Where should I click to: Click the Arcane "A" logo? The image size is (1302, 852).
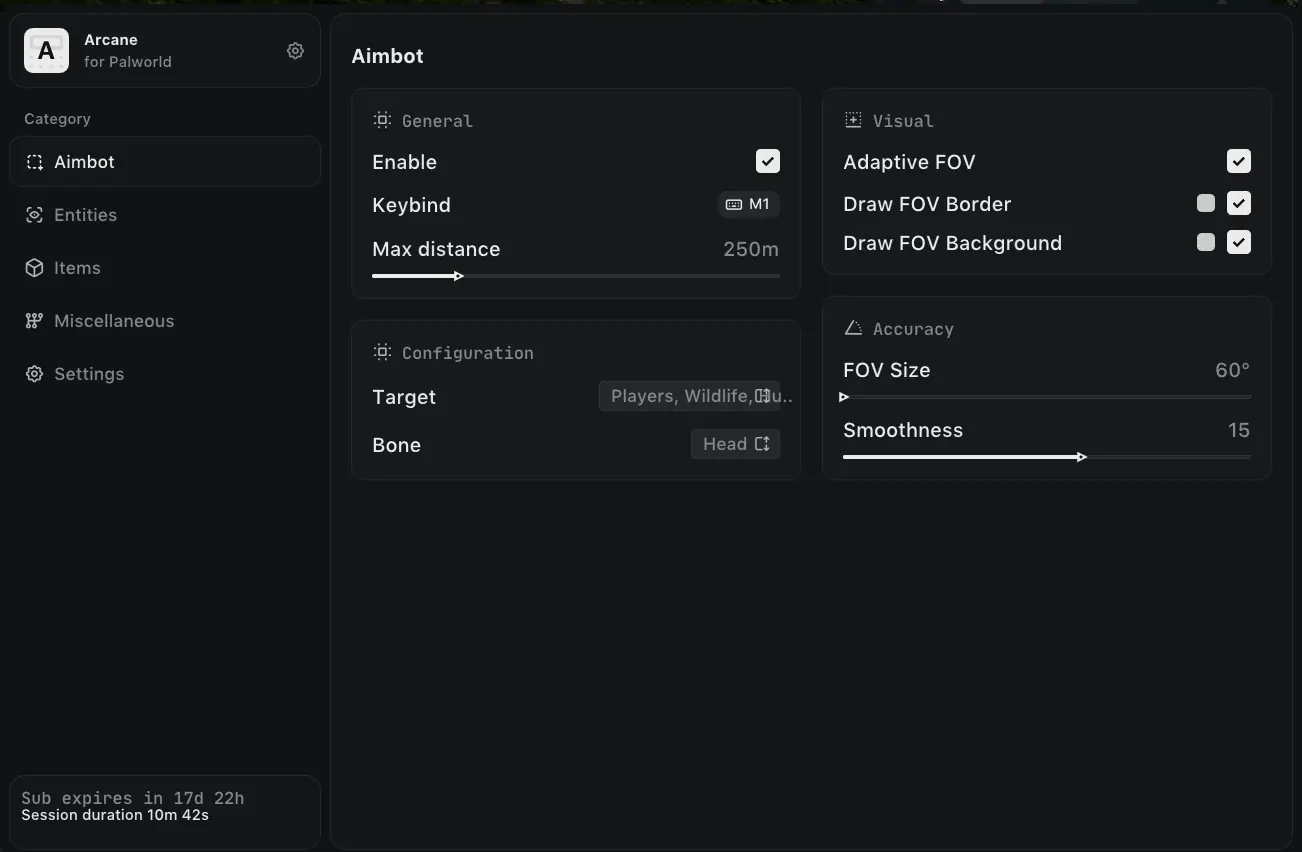(46, 50)
